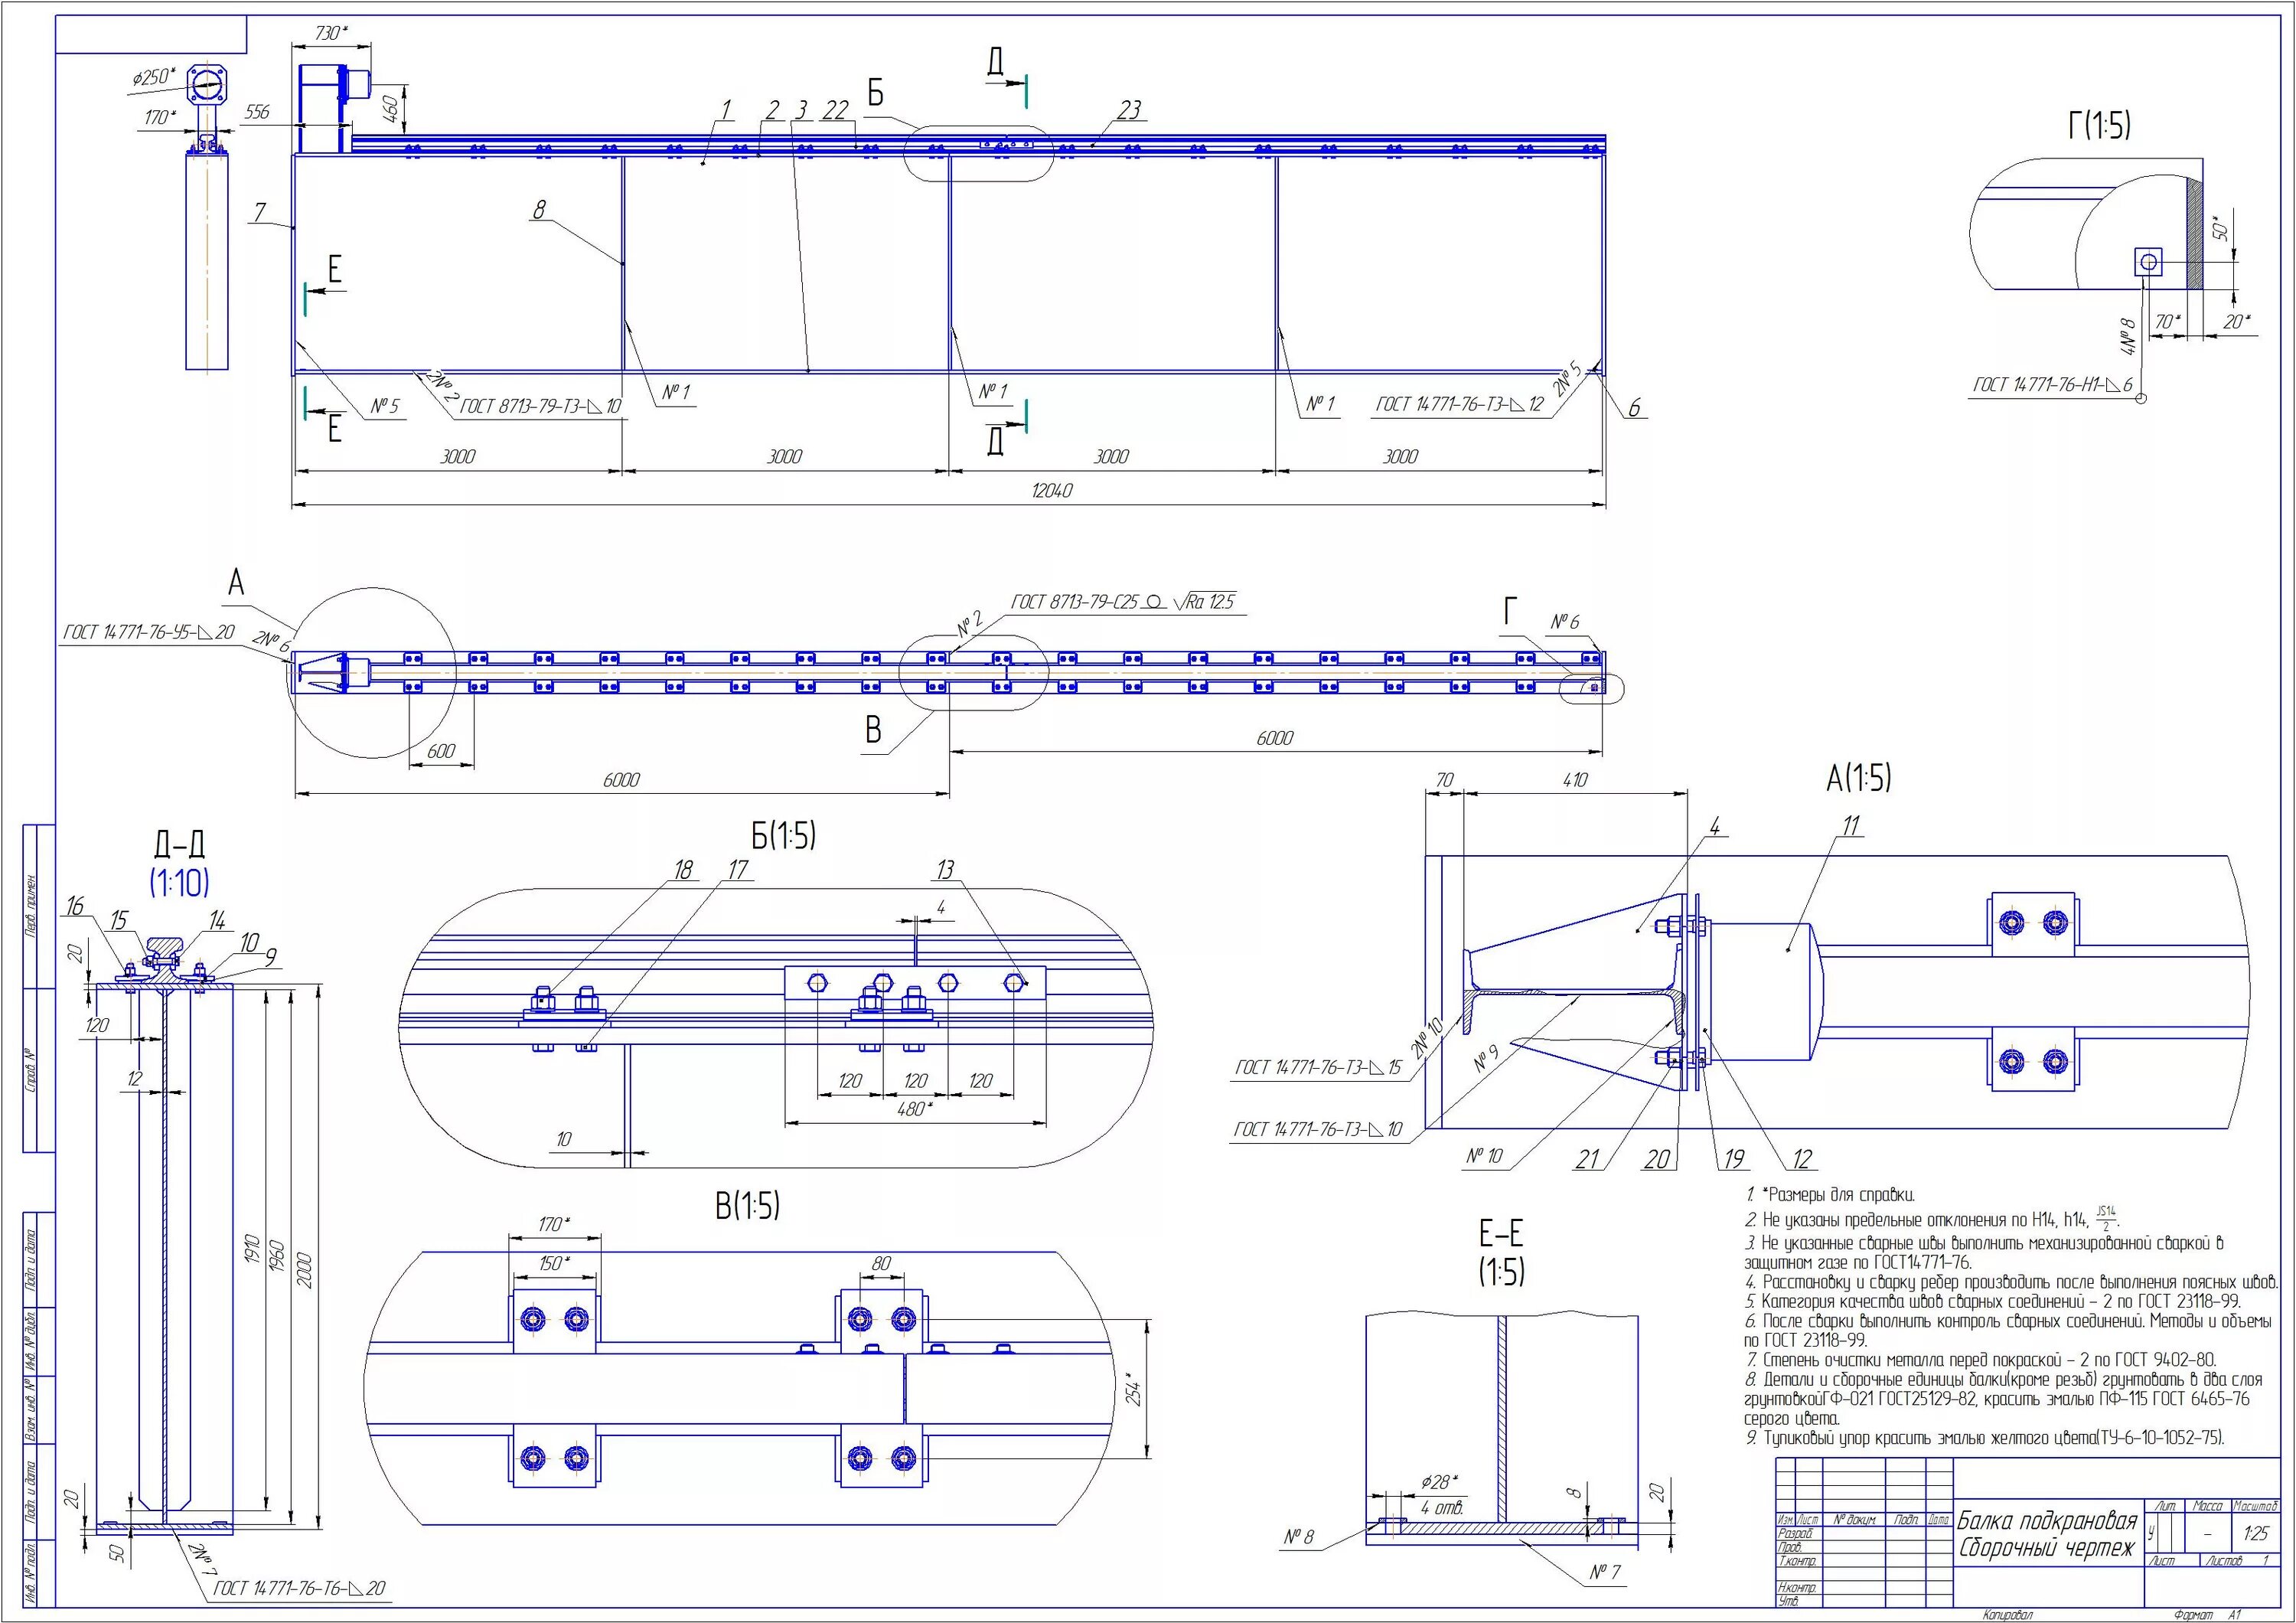2296x1623 pixels.
Task: Click the "Формат A1" footer text
Action: [x=2207, y=1615]
